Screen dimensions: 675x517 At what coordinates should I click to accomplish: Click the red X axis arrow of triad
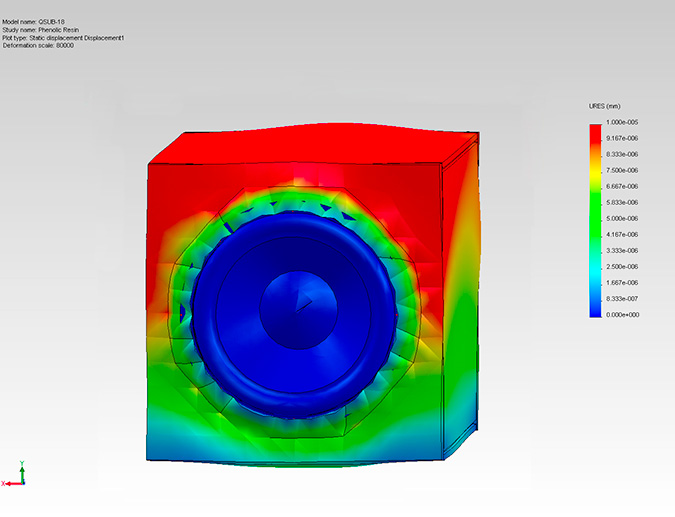click(x=8, y=483)
